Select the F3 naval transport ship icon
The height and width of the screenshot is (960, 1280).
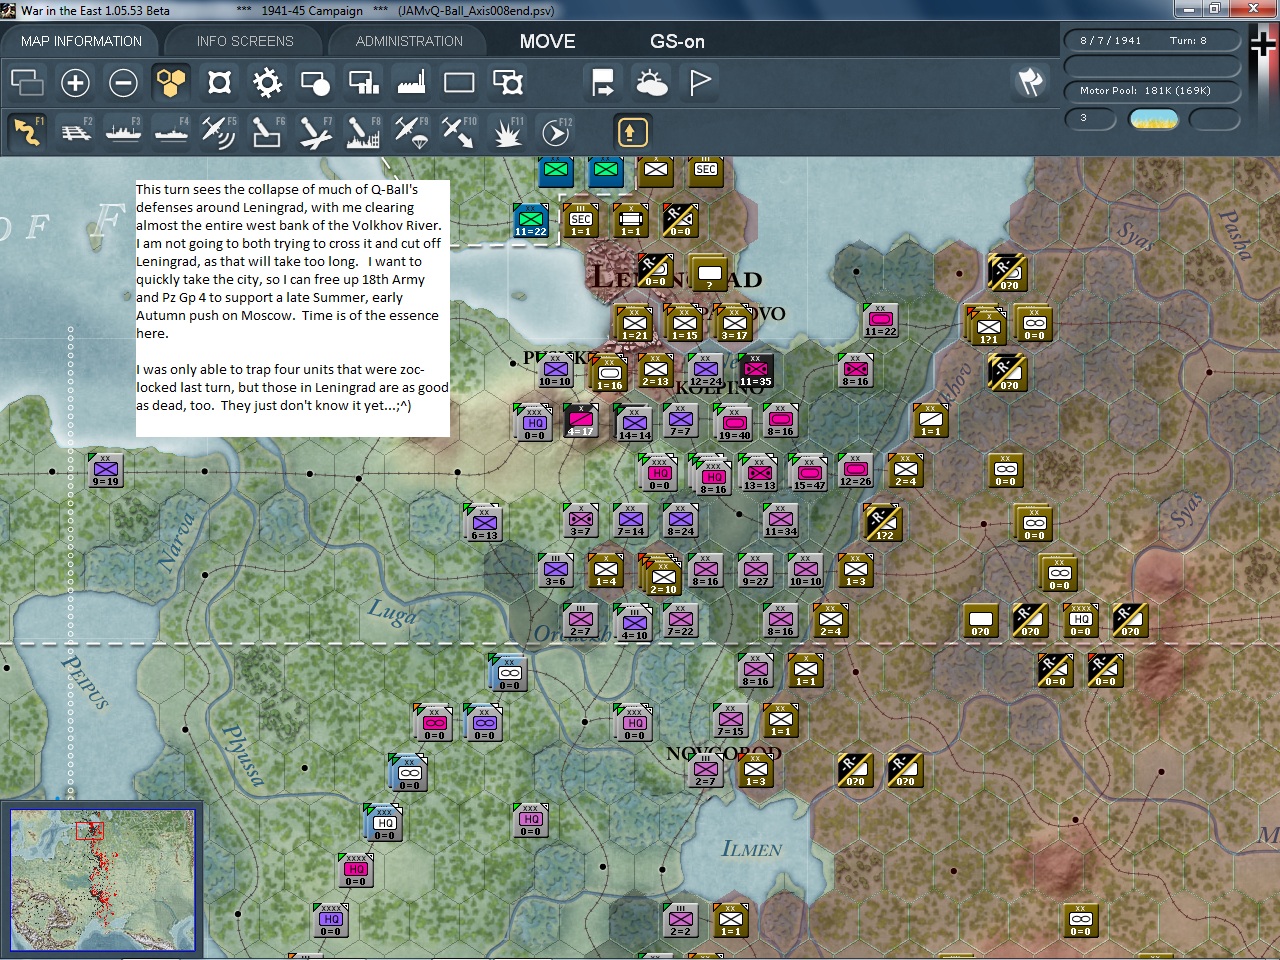[123, 132]
